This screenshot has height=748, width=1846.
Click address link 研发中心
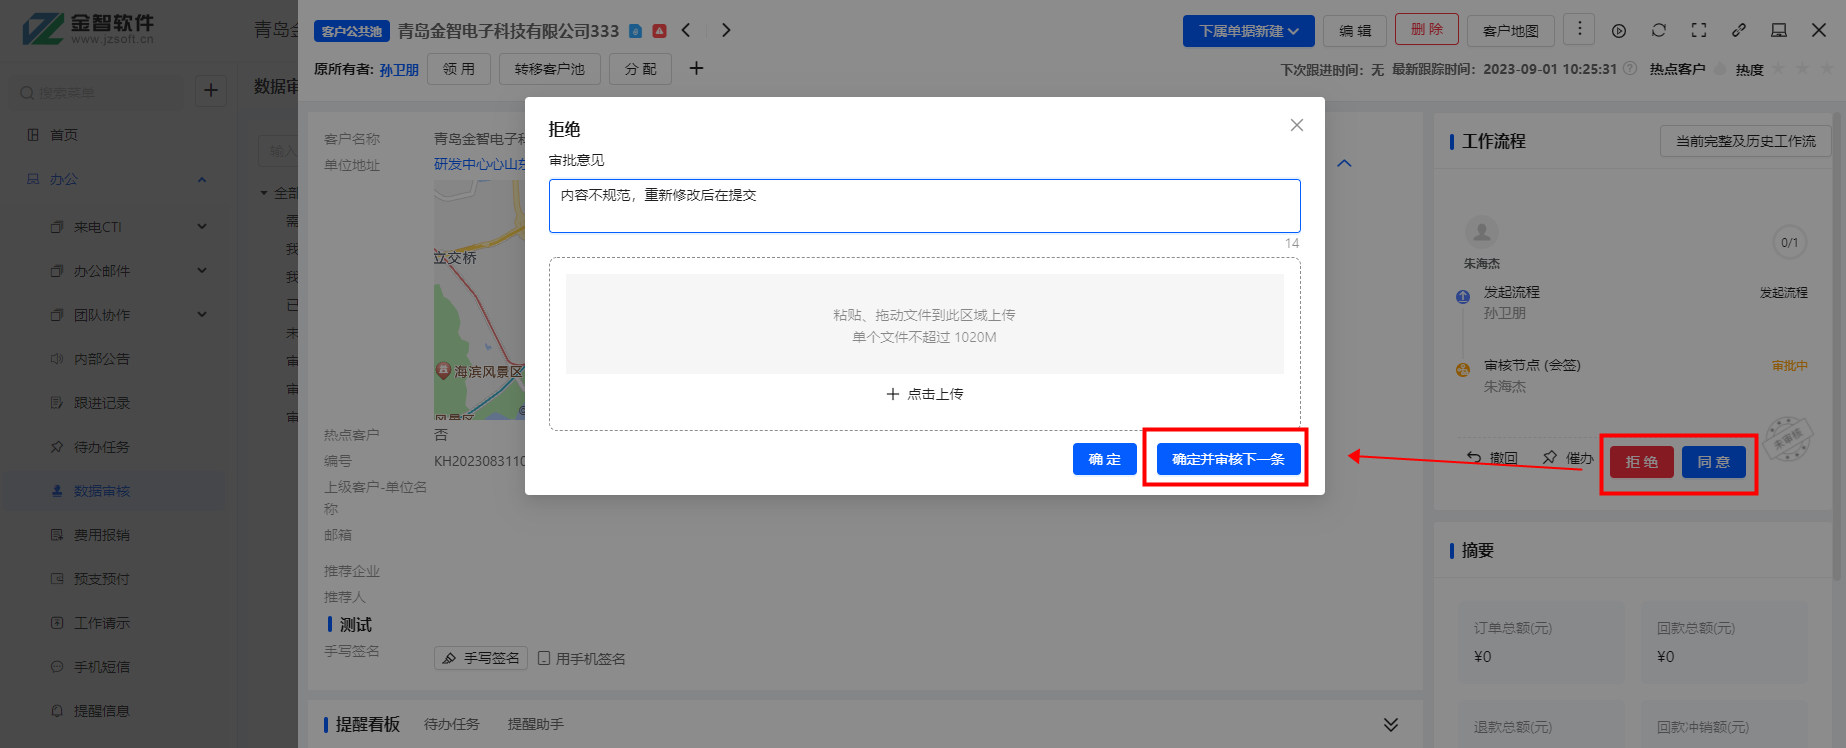(x=479, y=164)
